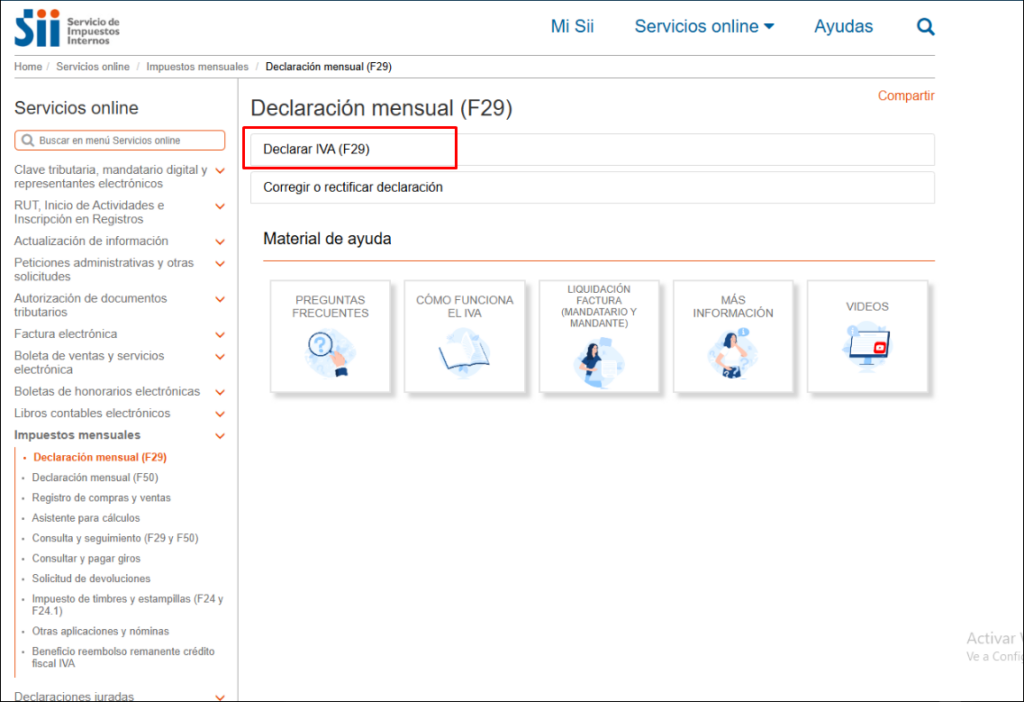Click the SII logo in the header
Viewport: 1024px width, 702px height.
(x=67, y=28)
